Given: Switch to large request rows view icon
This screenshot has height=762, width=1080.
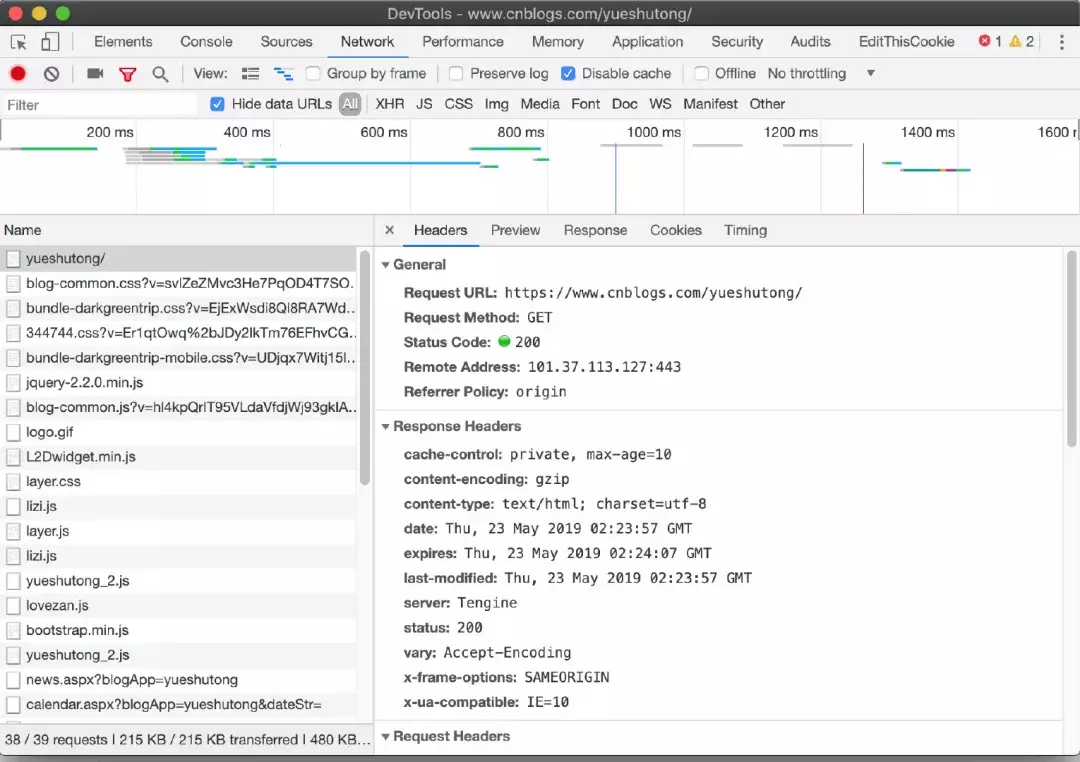Looking at the screenshot, I should coord(251,74).
